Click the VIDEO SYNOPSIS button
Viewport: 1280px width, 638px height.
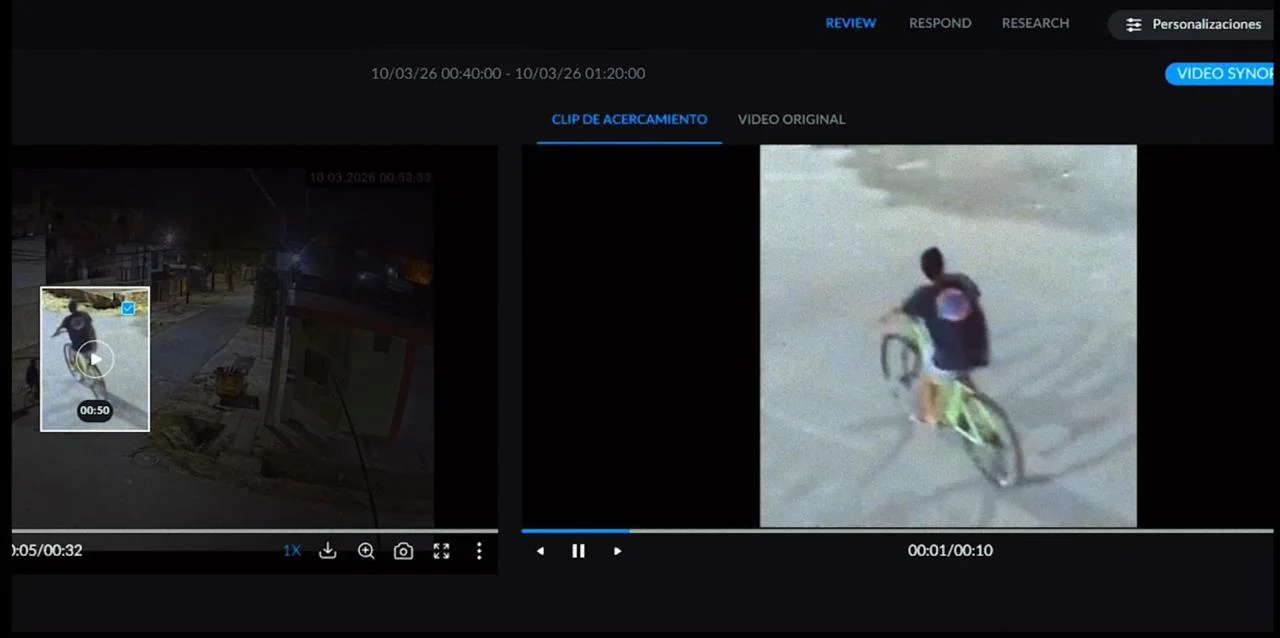pos(1222,73)
